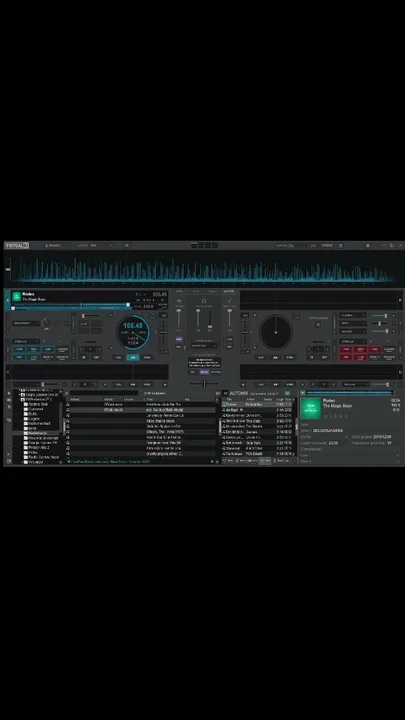405x720 pixels.
Task: Open the layout dropdown in top bar
Action: tap(95, 246)
